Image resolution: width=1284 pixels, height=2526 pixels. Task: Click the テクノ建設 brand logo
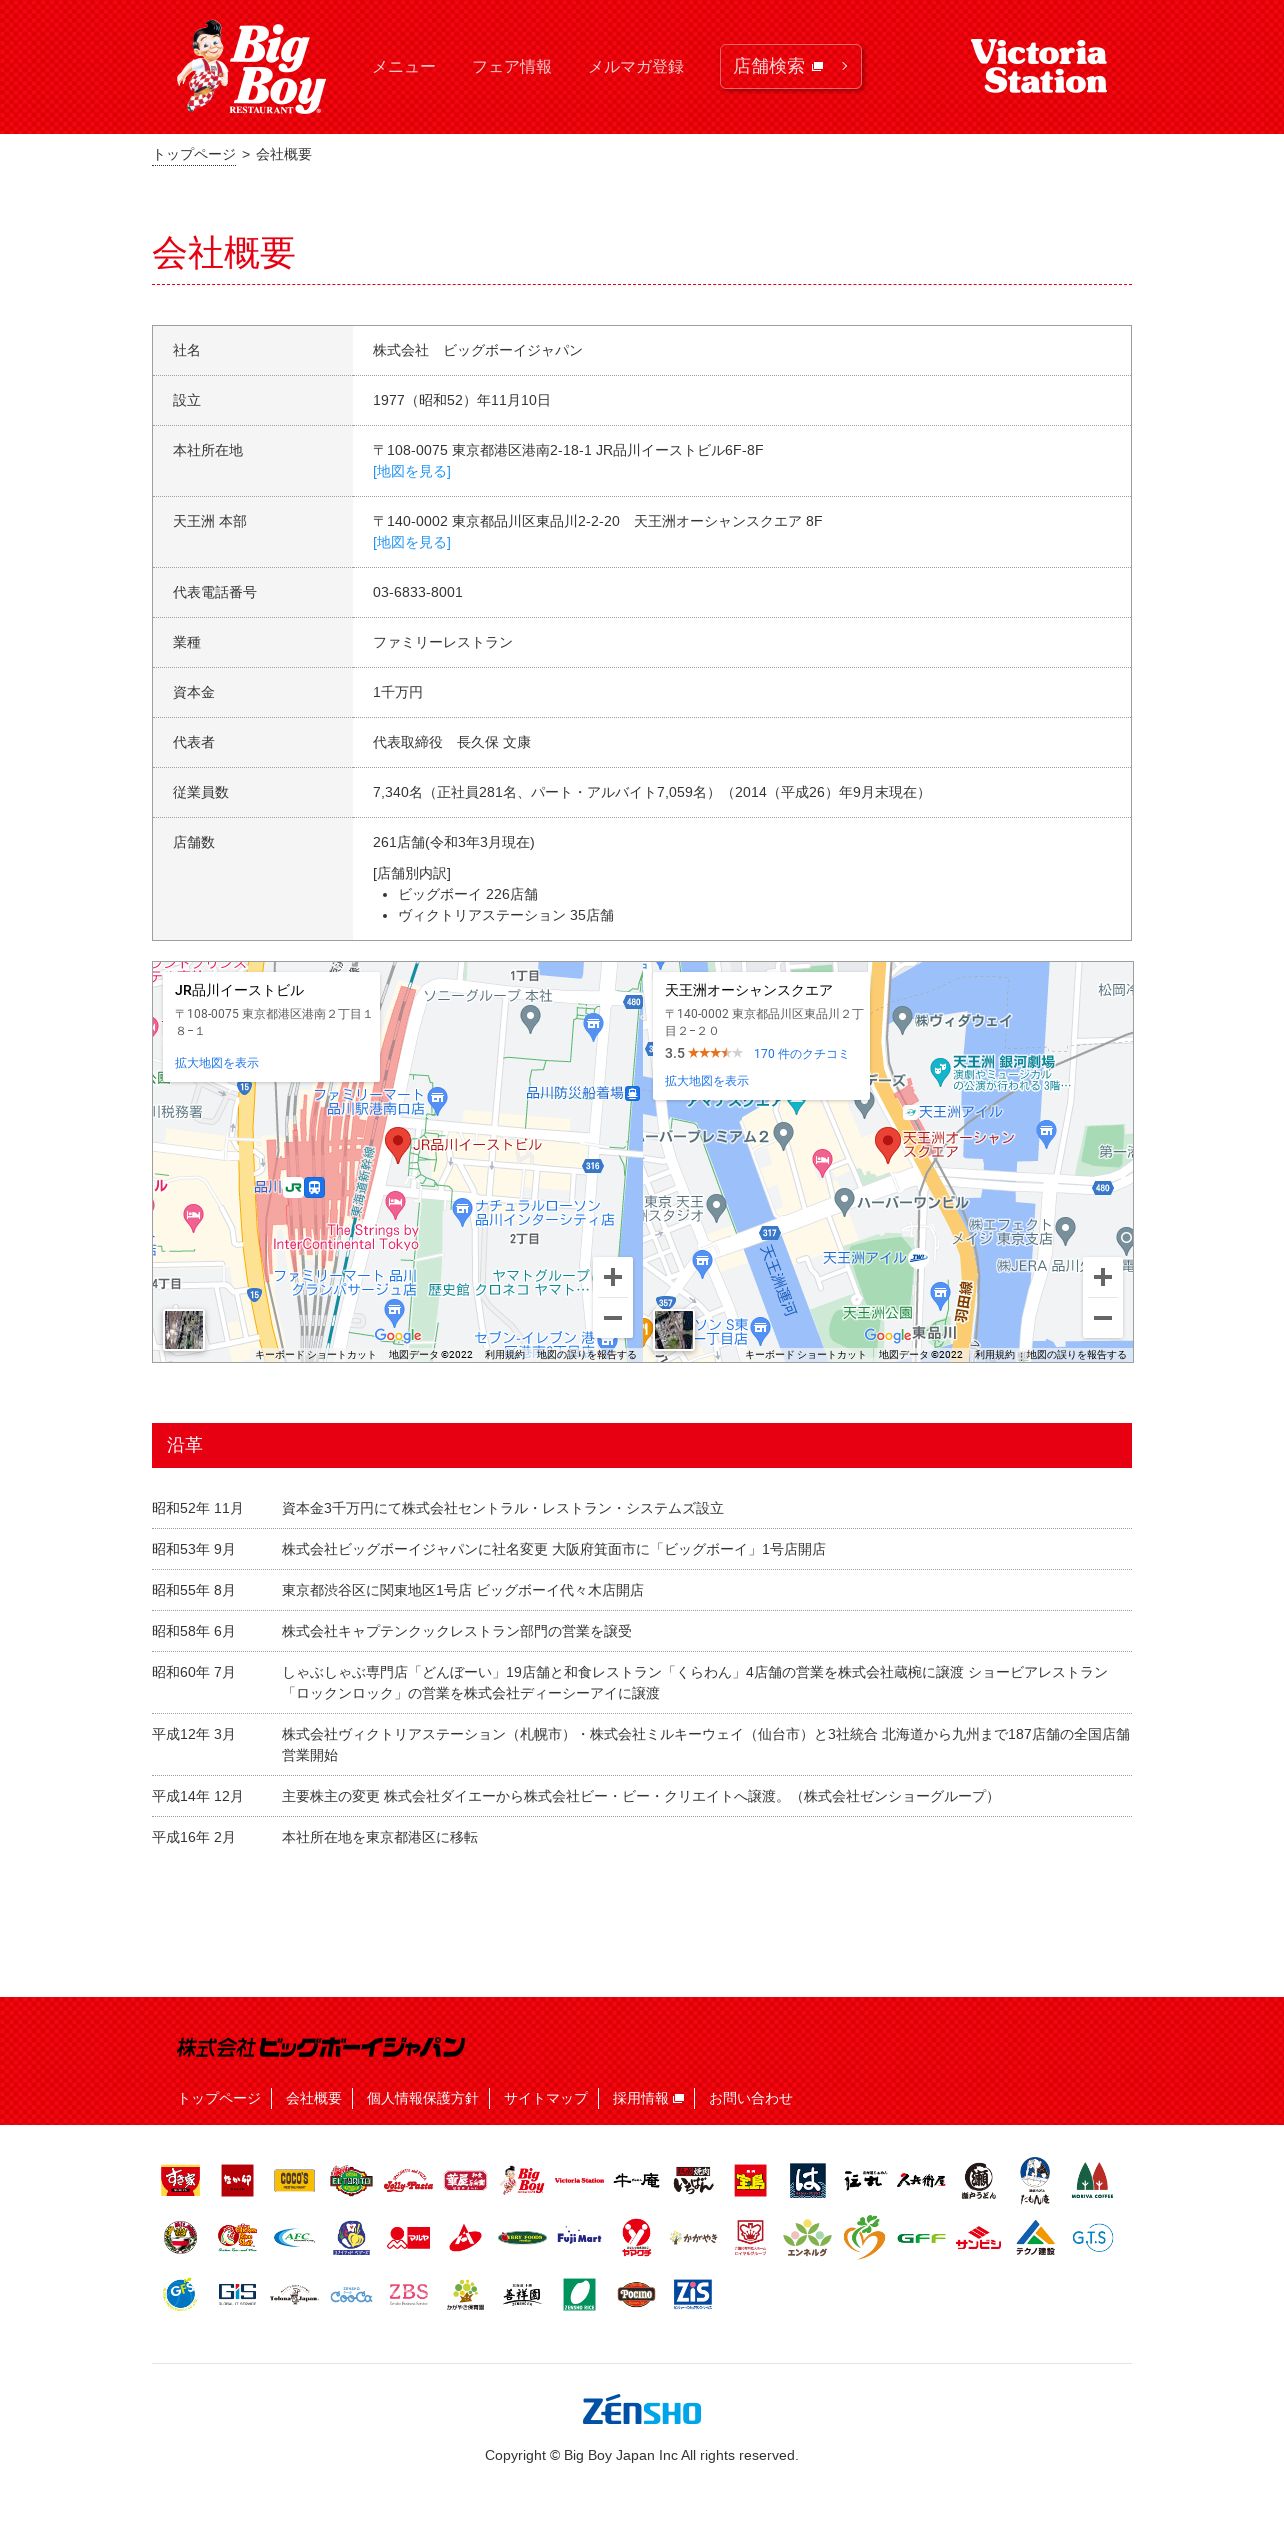pos(1035,2237)
